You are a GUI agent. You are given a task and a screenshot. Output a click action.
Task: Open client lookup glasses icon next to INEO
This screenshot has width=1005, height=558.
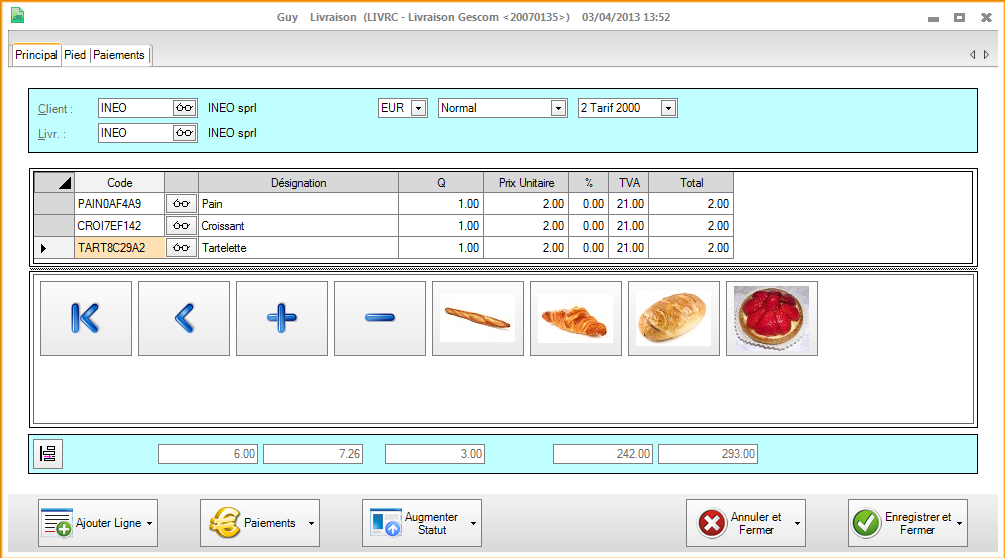coord(184,108)
